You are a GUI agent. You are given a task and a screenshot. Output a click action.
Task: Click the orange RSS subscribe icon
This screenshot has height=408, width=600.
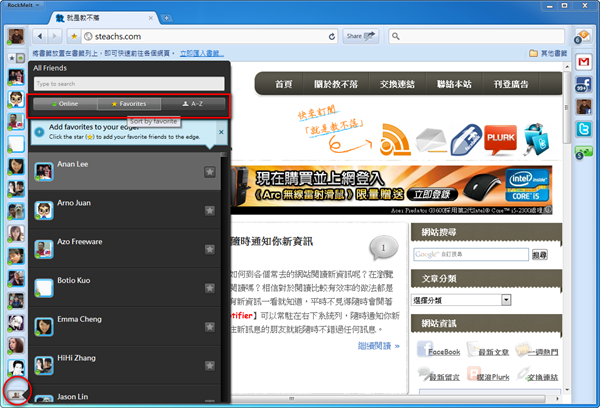395,139
